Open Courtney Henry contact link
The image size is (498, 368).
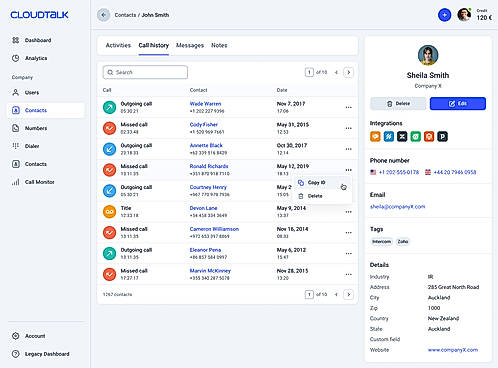pos(208,187)
